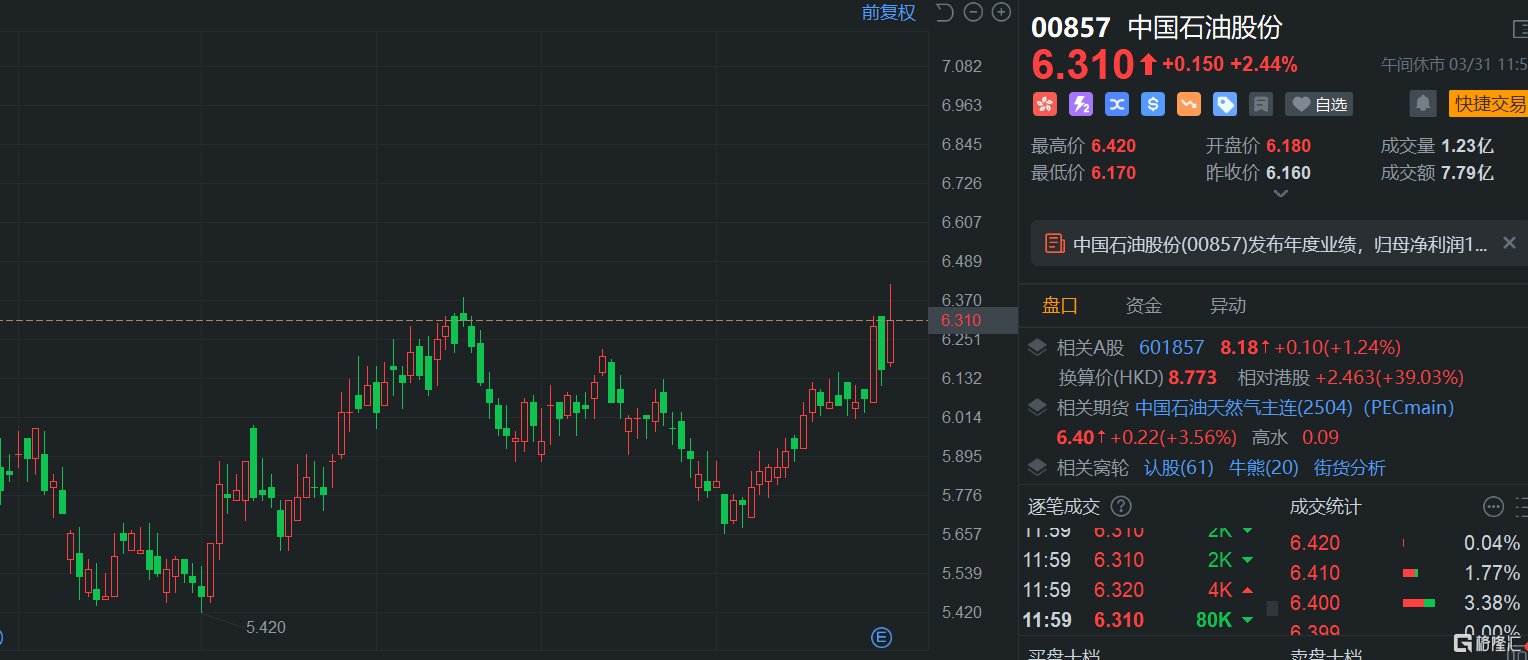Switch to the 资金 tab
The width and height of the screenshot is (1528, 660).
(1144, 306)
